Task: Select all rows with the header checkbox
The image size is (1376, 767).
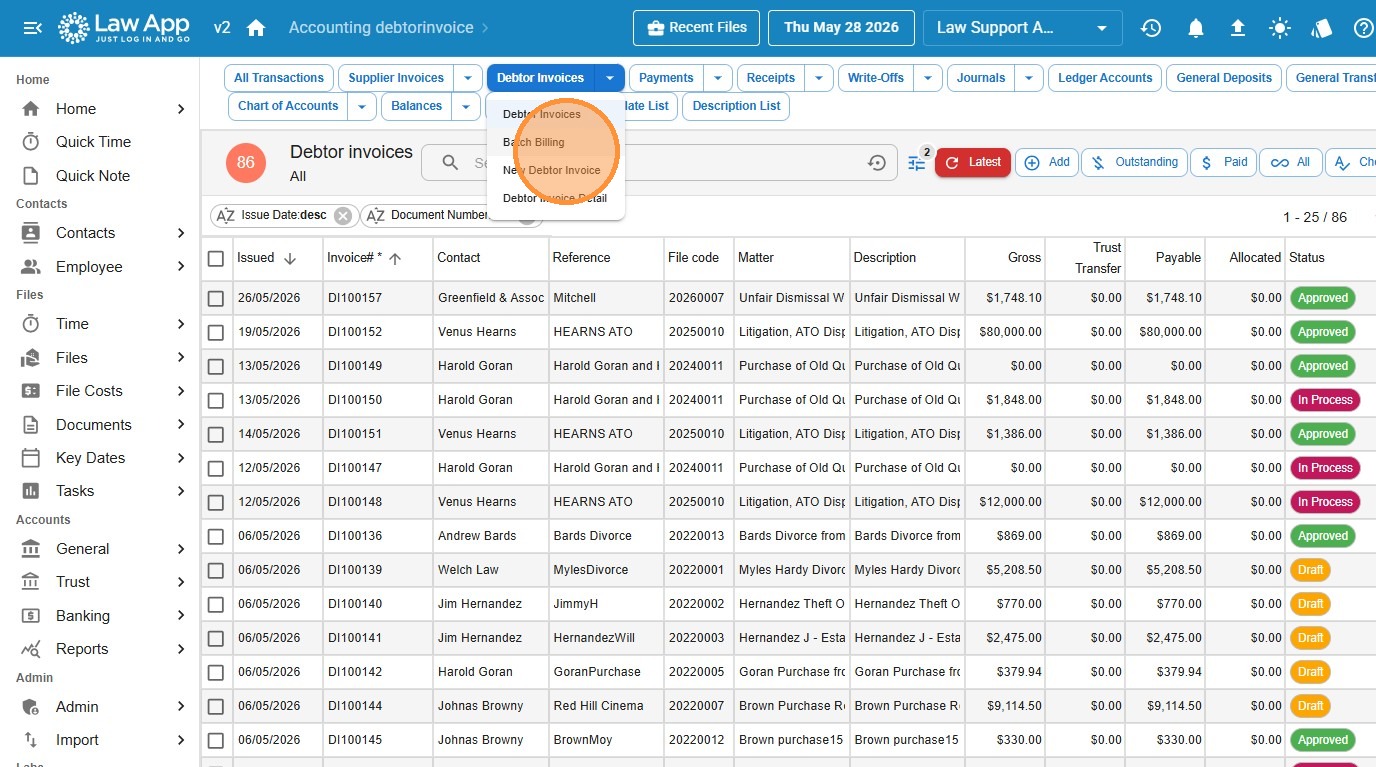Action: tap(216, 258)
